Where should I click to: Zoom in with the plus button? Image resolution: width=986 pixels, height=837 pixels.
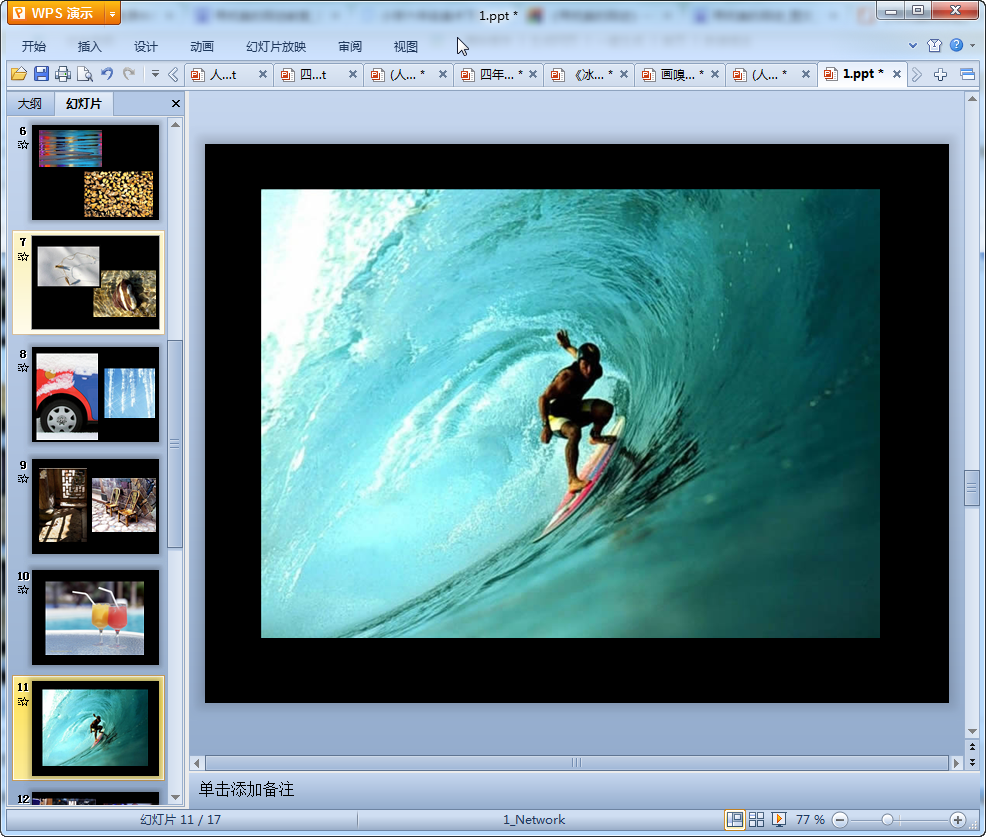(x=958, y=820)
